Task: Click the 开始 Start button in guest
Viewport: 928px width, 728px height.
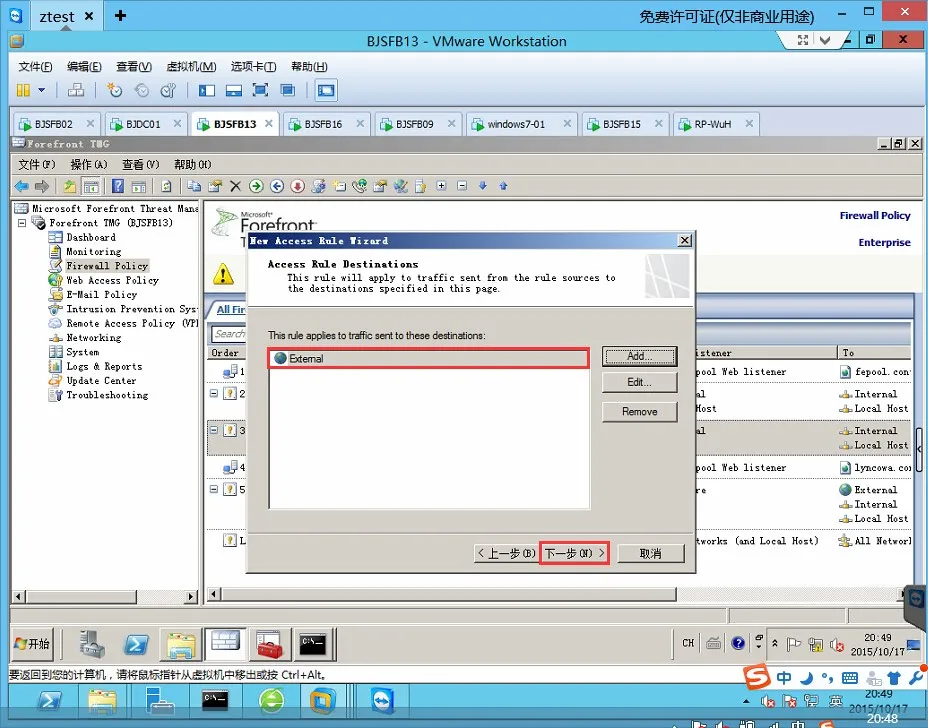Action: click(x=33, y=644)
